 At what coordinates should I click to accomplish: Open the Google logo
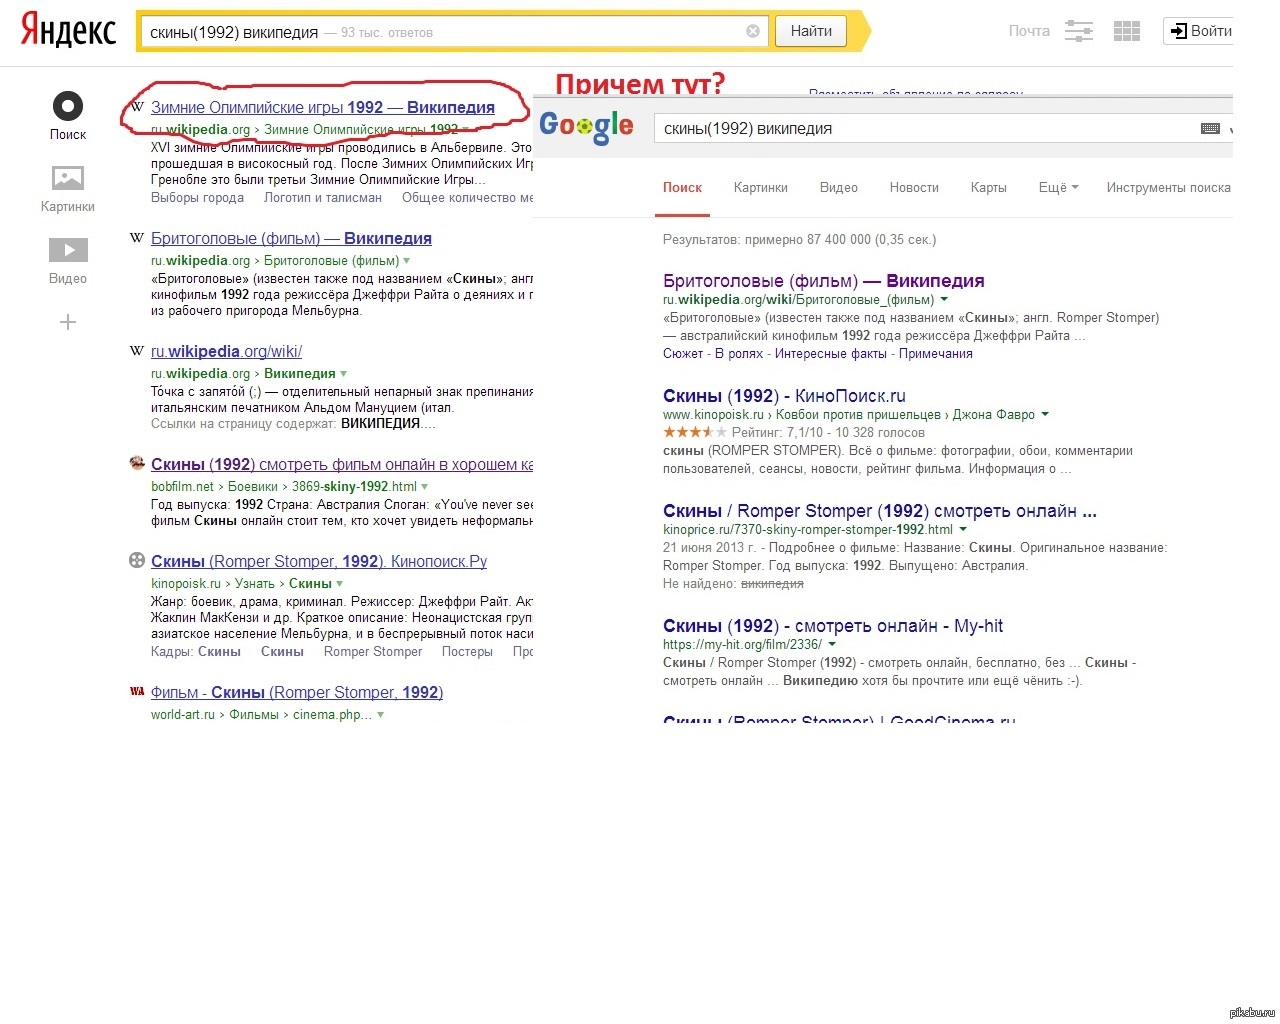[x=586, y=126]
